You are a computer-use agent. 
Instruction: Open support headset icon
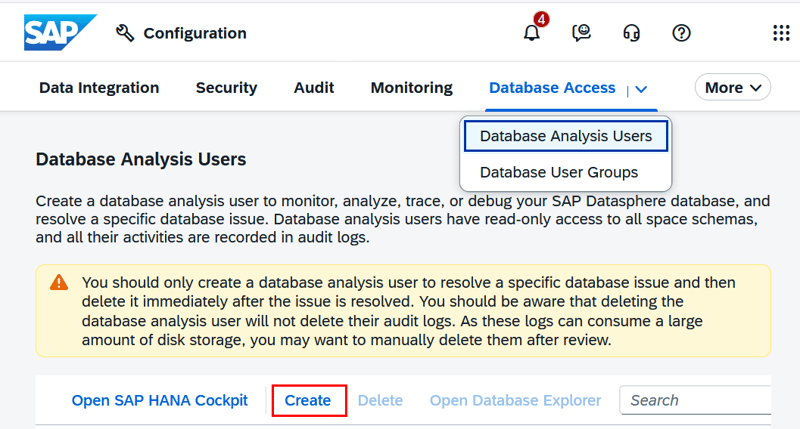click(631, 33)
